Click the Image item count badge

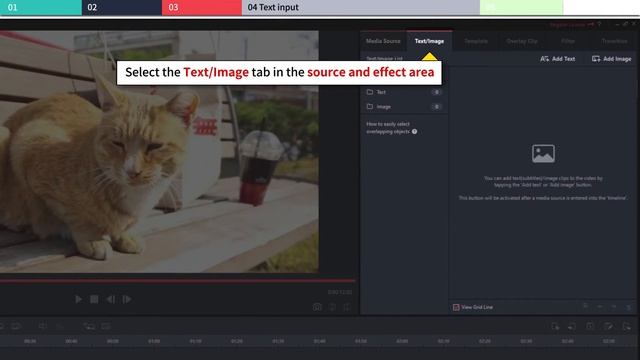[x=436, y=107]
